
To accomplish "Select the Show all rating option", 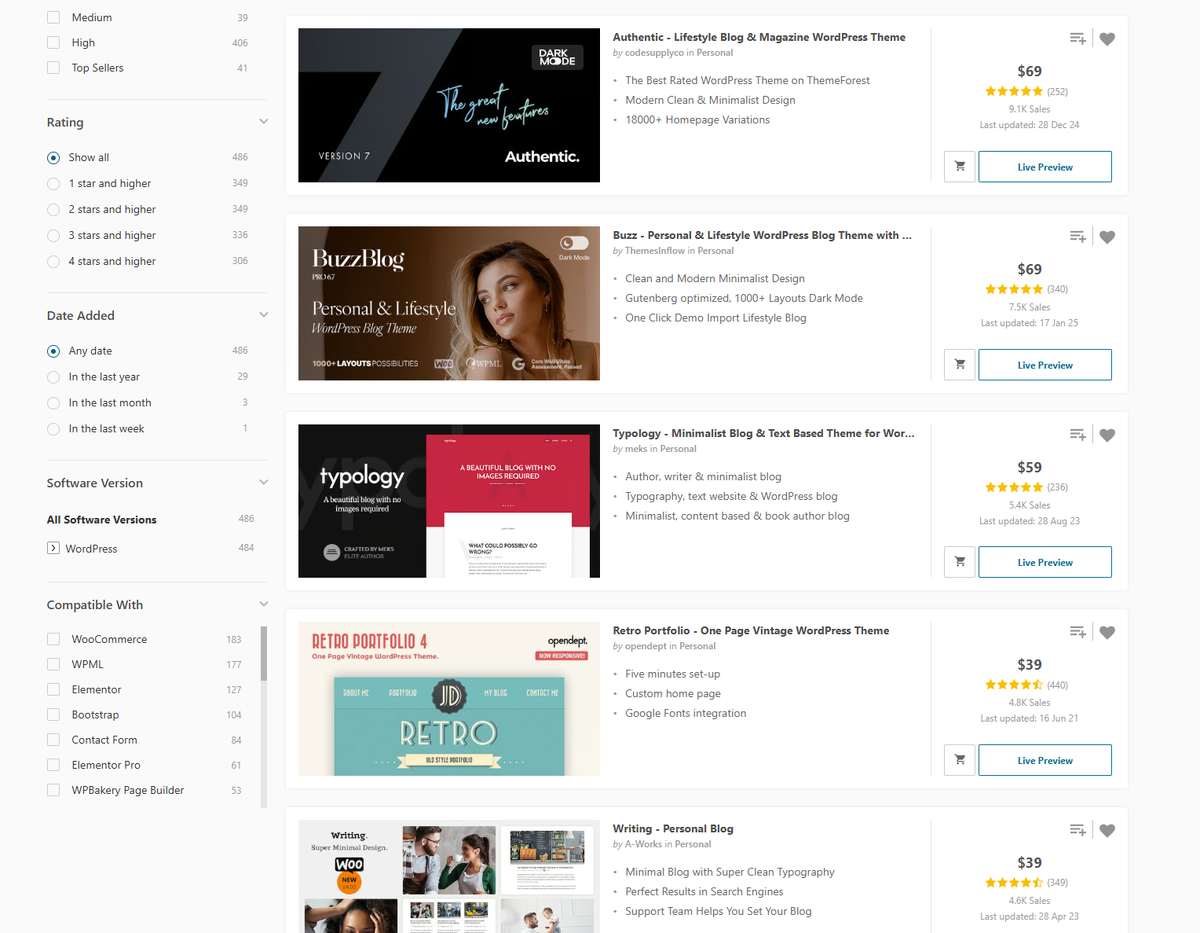I will pos(53,158).
